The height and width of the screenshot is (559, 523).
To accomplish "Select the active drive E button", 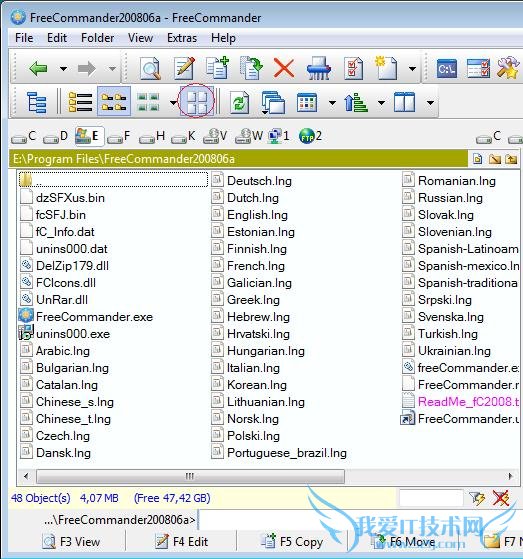I will [x=89, y=136].
